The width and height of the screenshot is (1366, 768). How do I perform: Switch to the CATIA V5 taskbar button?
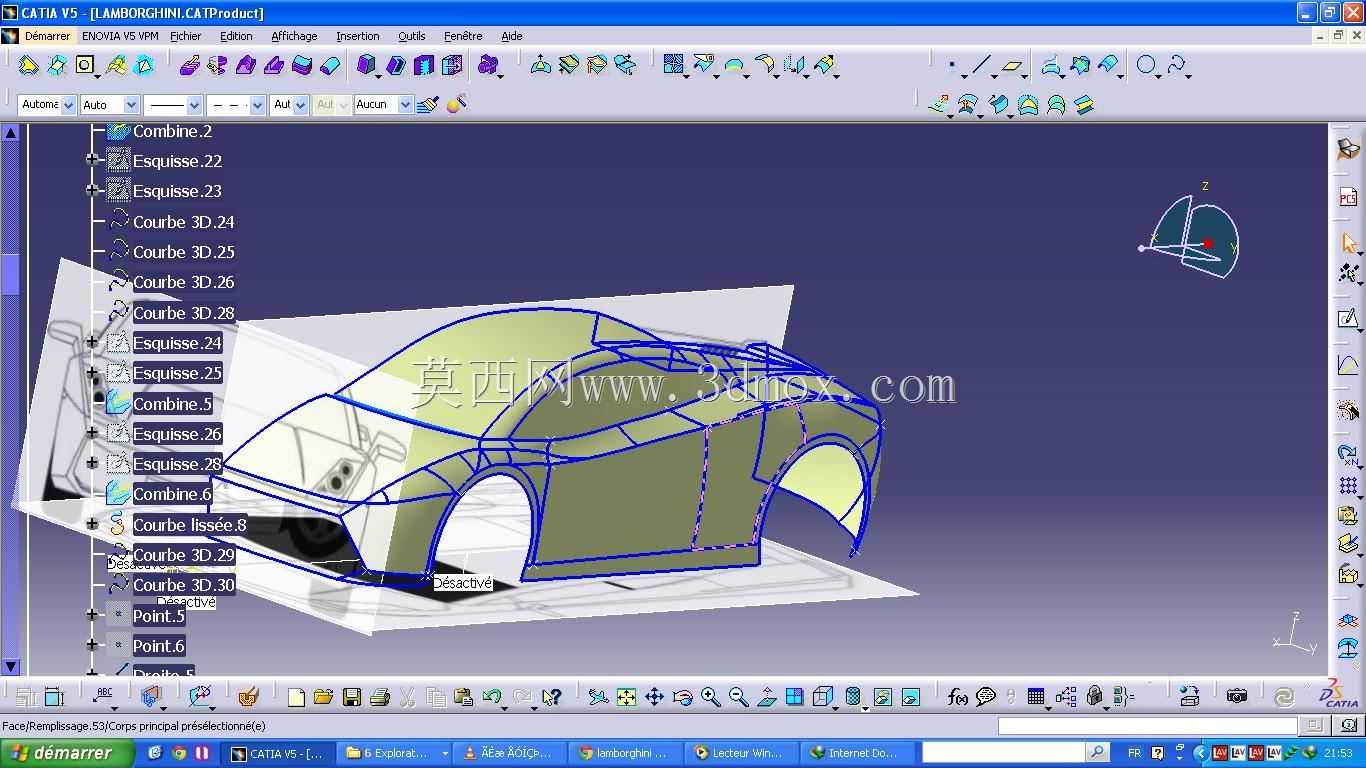(280, 753)
